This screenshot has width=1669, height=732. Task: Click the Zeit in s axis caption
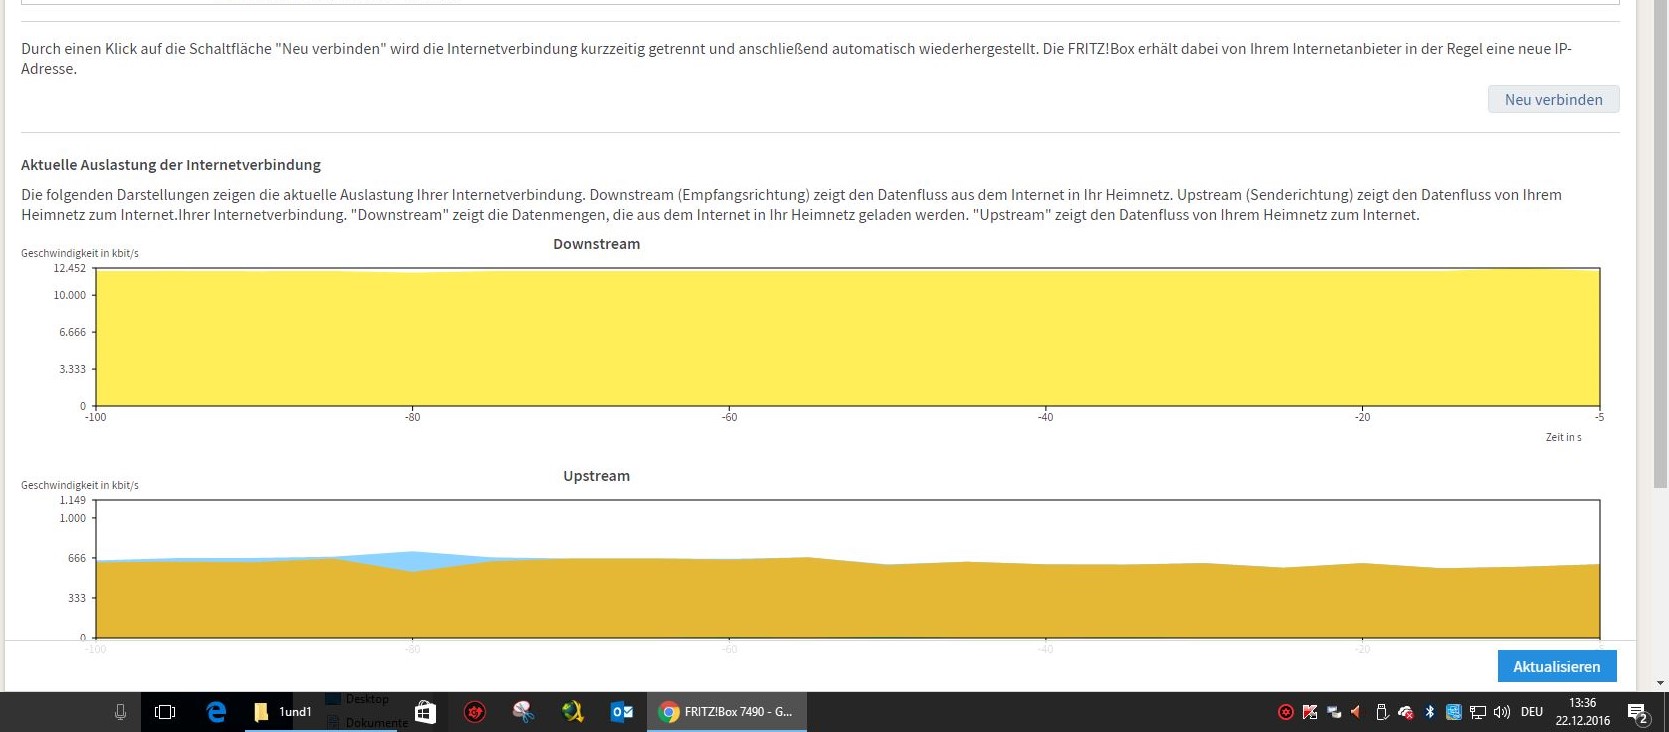pyautogui.click(x=1563, y=437)
